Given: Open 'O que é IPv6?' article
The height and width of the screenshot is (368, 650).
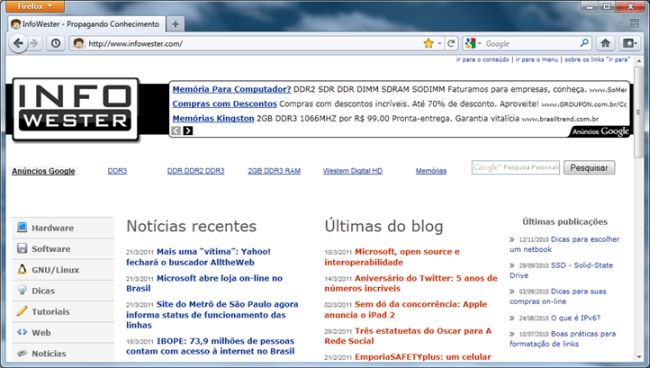Looking at the screenshot, I should click(x=575, y=318).
